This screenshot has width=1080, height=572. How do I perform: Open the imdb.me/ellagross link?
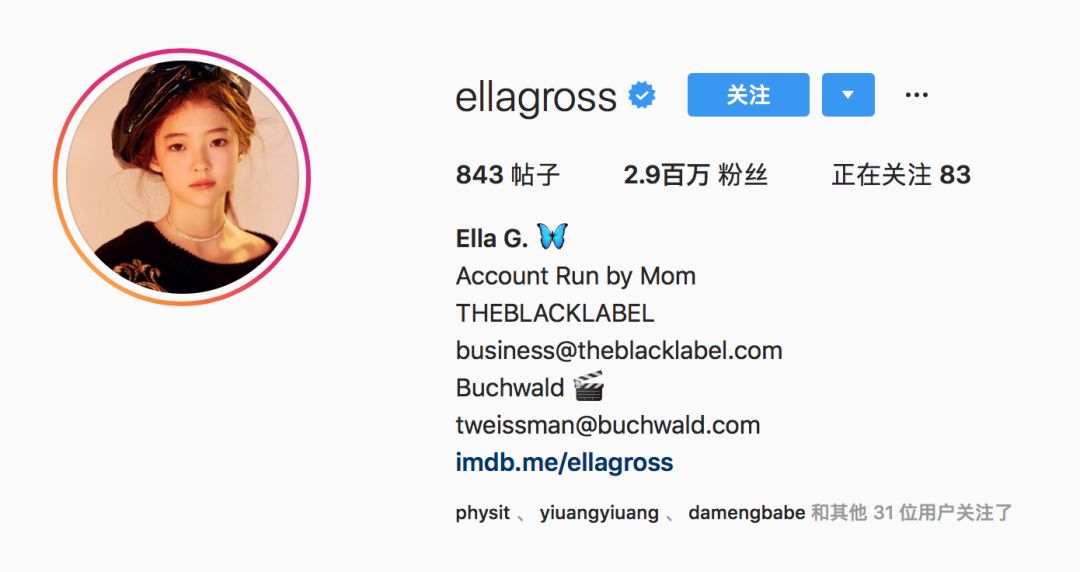pos(564,462)
